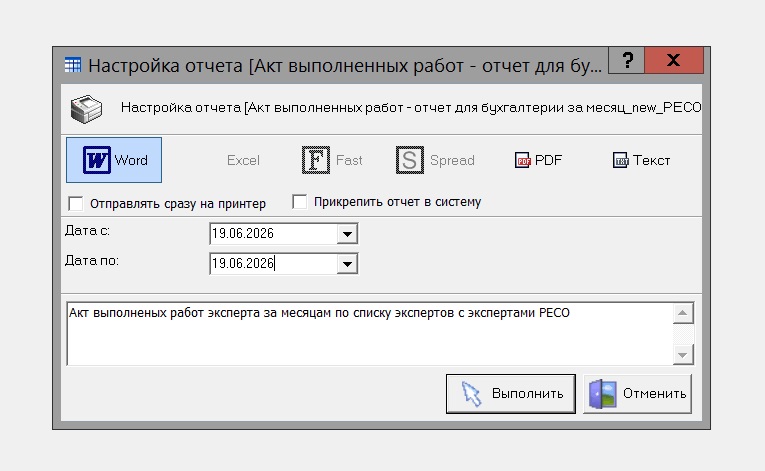Screen dimensions: 765x471
Task: Cancel with the Отменить button
Action: [638, 394]
